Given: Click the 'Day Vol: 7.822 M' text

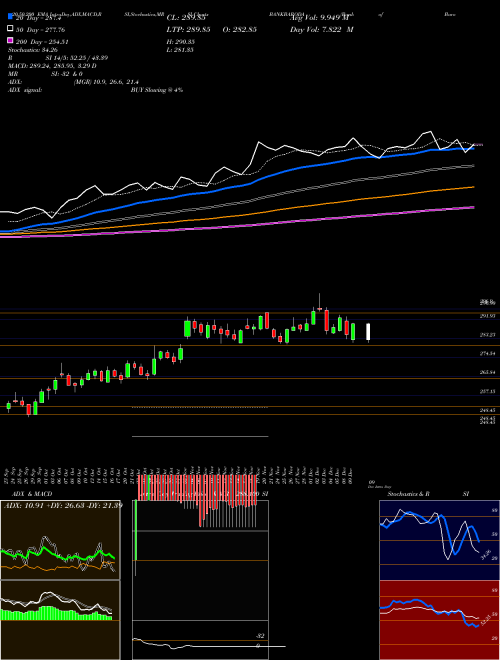Looking at the screenshot, I should 322,30.
